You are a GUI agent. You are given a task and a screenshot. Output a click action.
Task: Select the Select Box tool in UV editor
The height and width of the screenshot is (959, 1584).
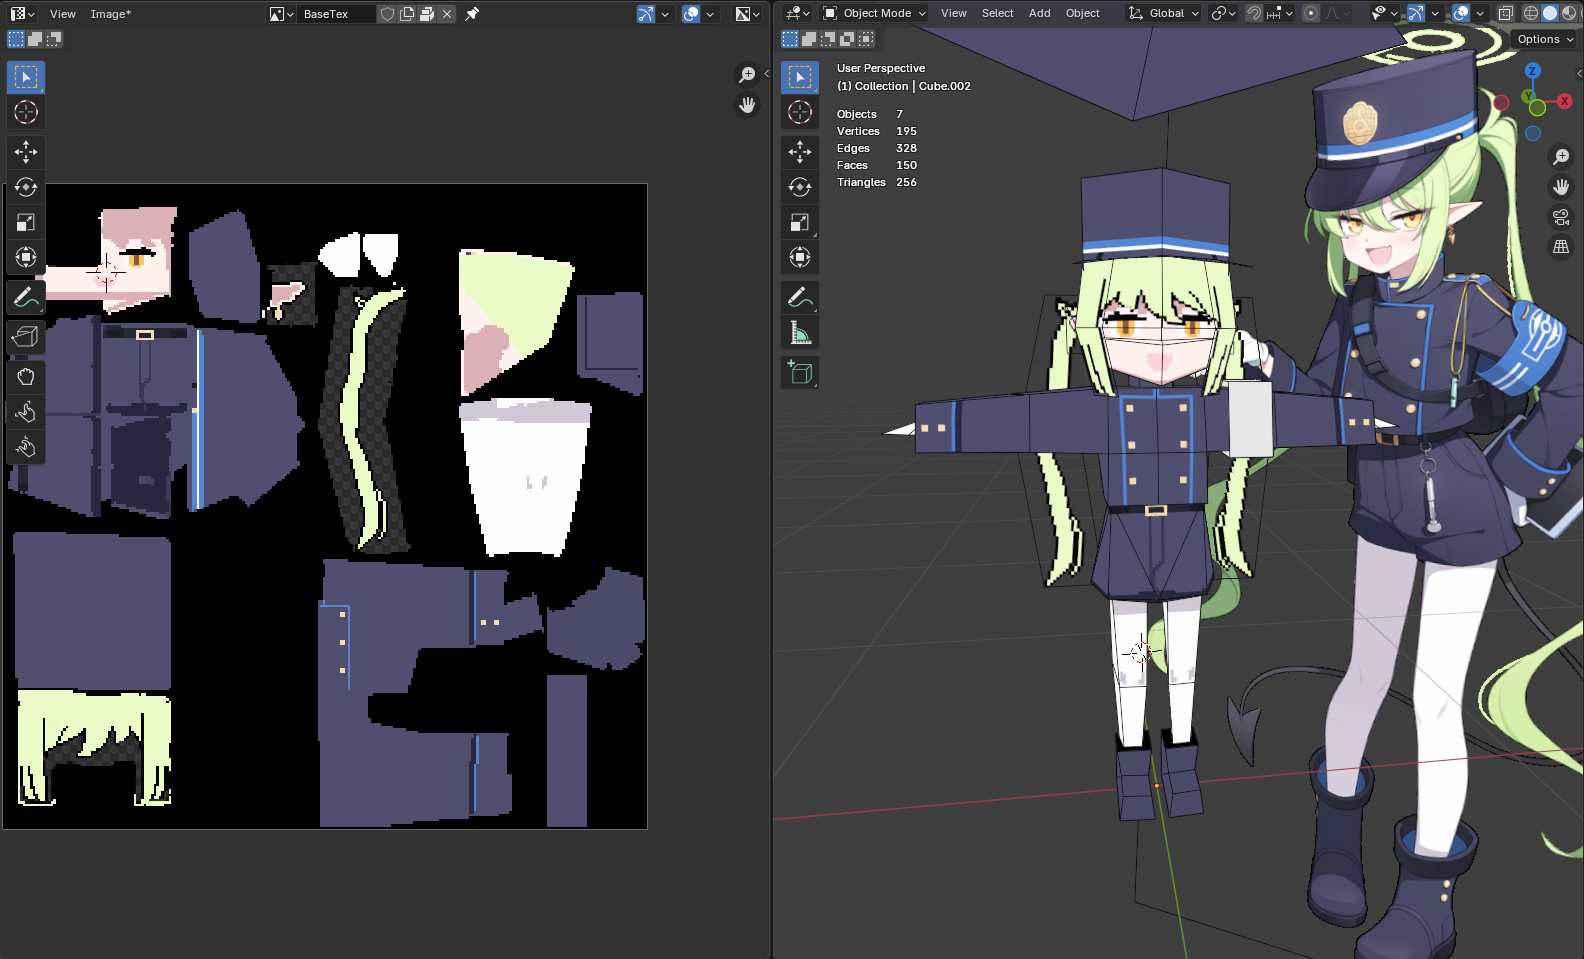point(26,77)
